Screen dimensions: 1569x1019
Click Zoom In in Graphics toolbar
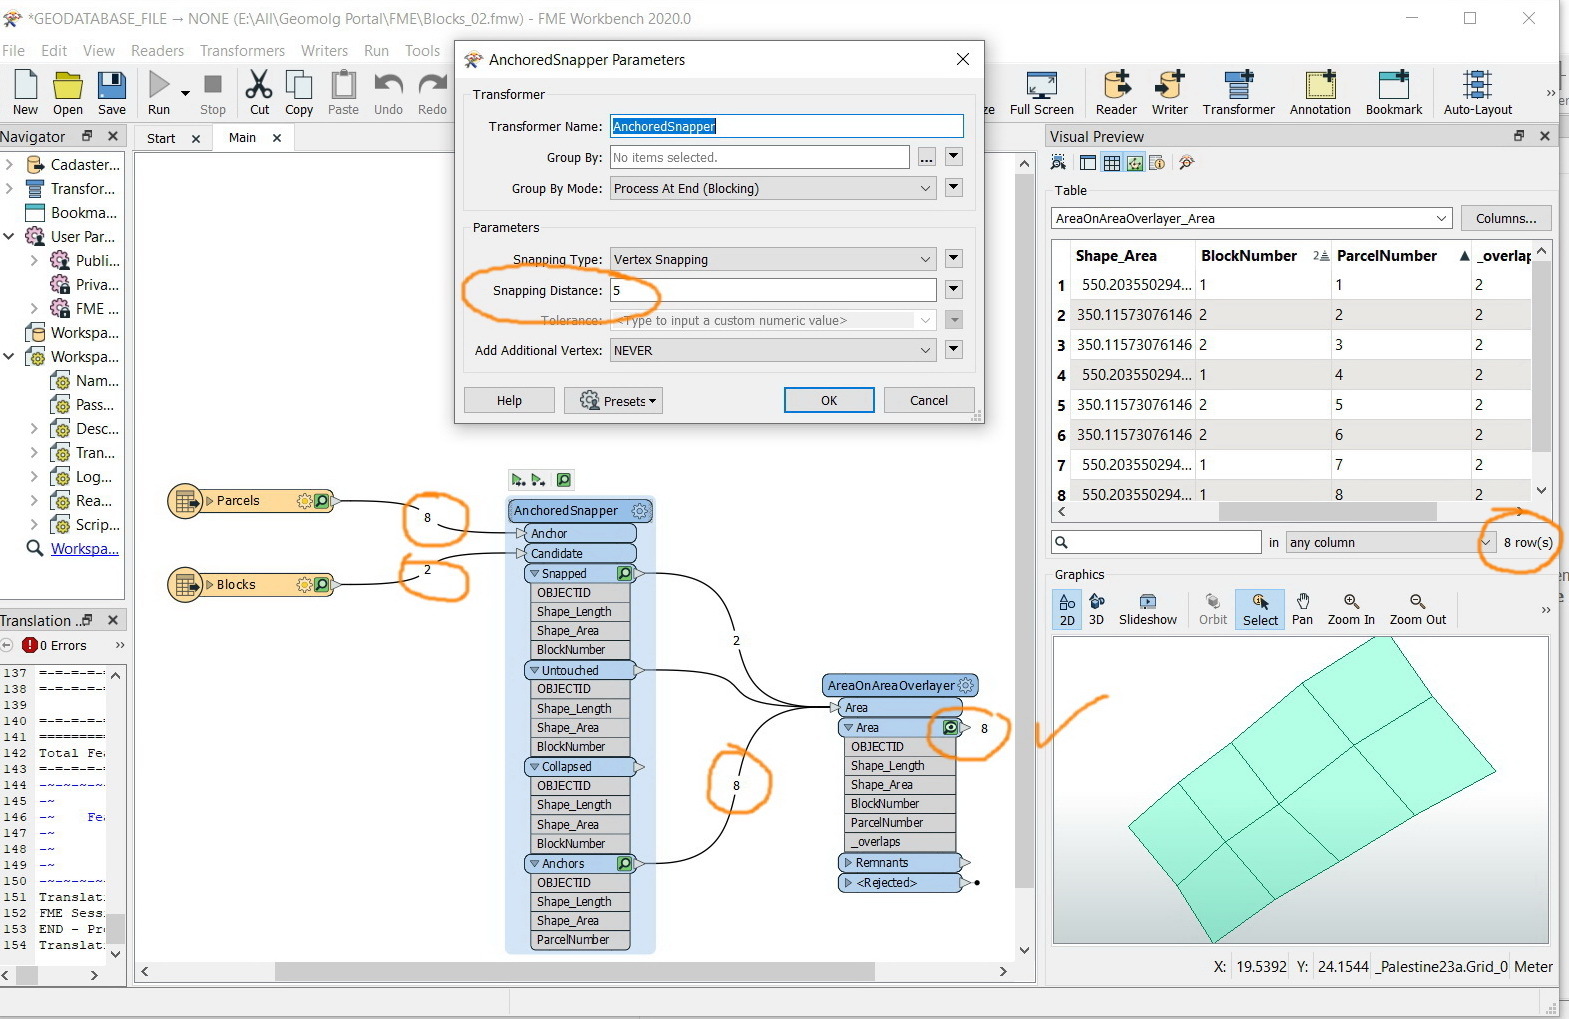click(1351, 609)
